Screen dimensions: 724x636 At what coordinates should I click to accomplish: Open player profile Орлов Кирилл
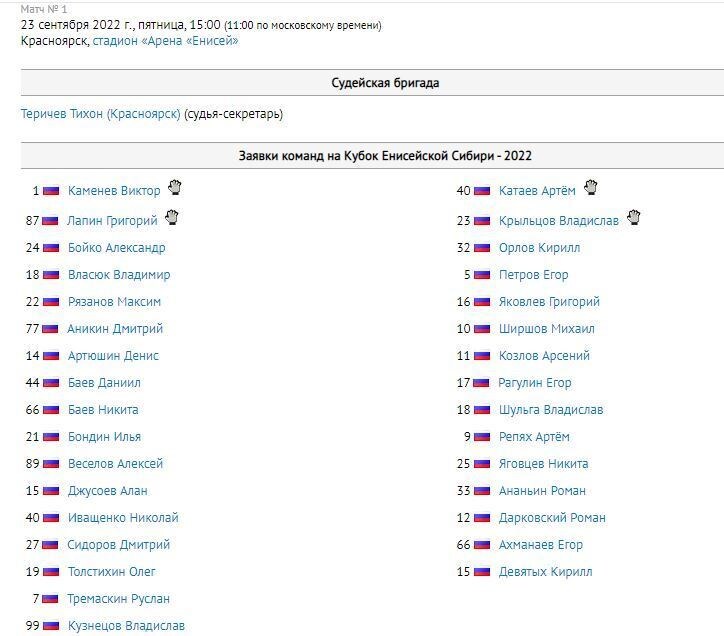coord(539,248)
